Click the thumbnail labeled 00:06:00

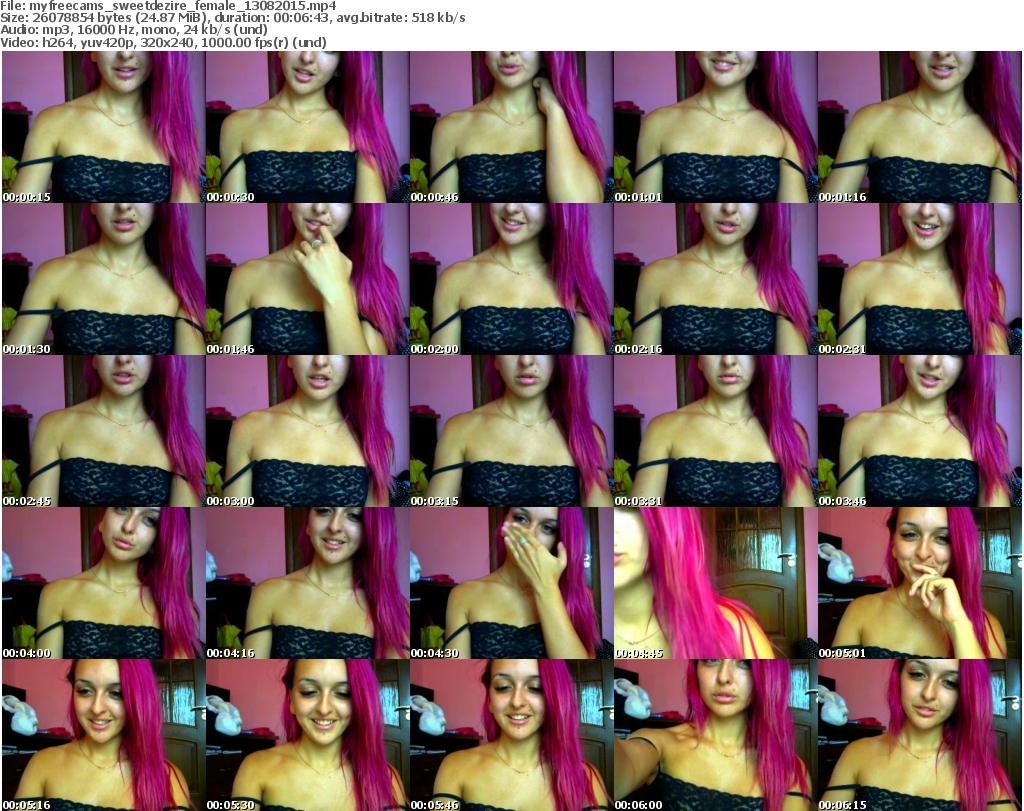point(715,735)
